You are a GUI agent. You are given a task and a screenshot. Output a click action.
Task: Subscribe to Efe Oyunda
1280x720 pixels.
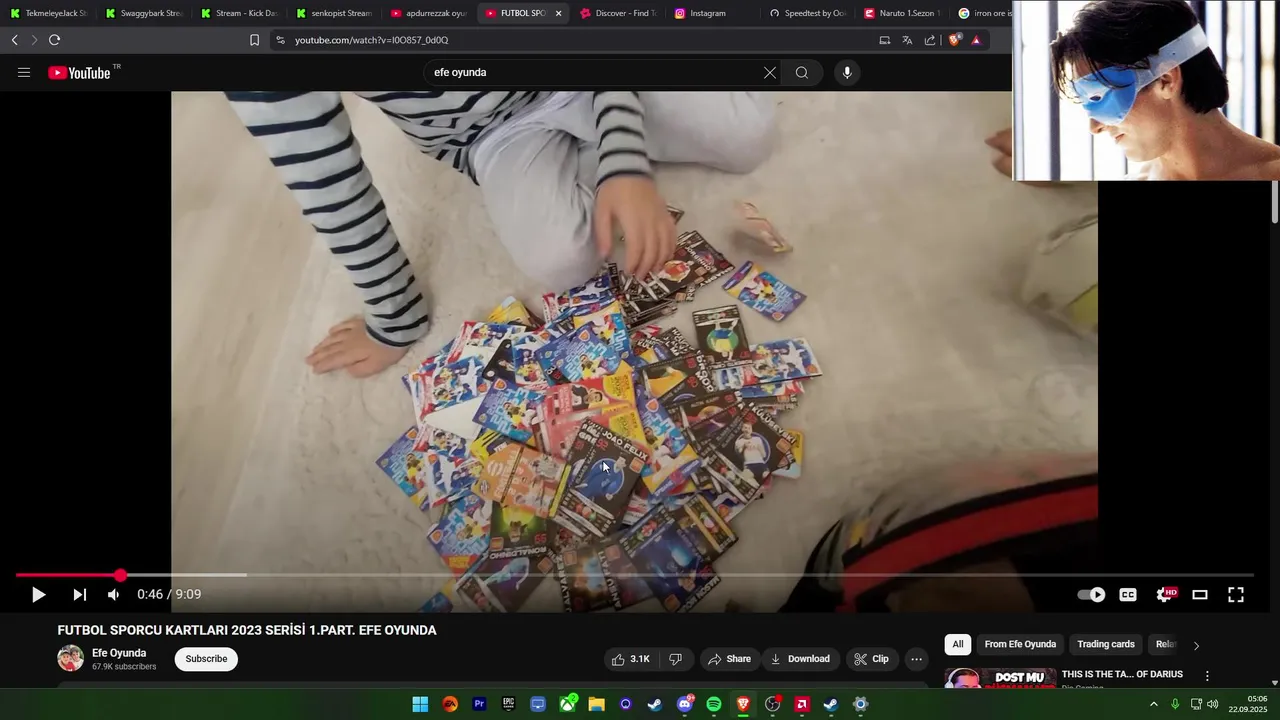coord(206,659)
